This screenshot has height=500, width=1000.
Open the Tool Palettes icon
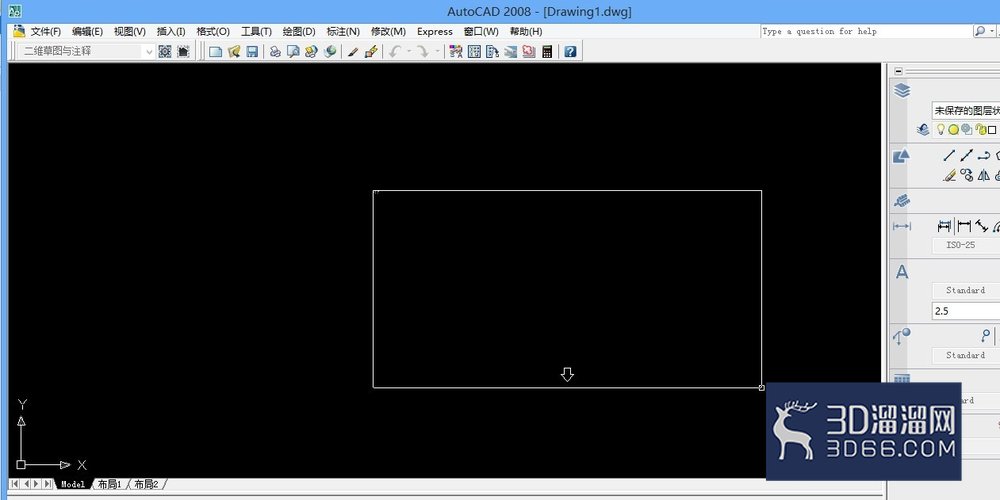pos(492,52)
